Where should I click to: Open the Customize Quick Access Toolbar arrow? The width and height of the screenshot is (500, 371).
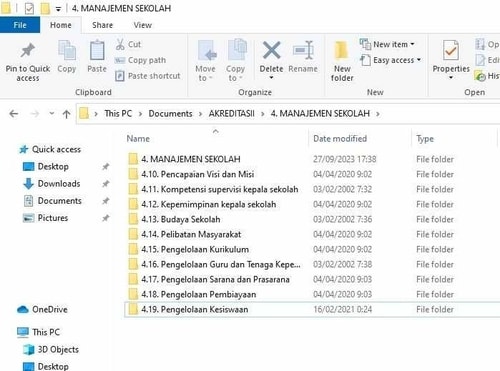pyautogui.click(x=58, y=9)
